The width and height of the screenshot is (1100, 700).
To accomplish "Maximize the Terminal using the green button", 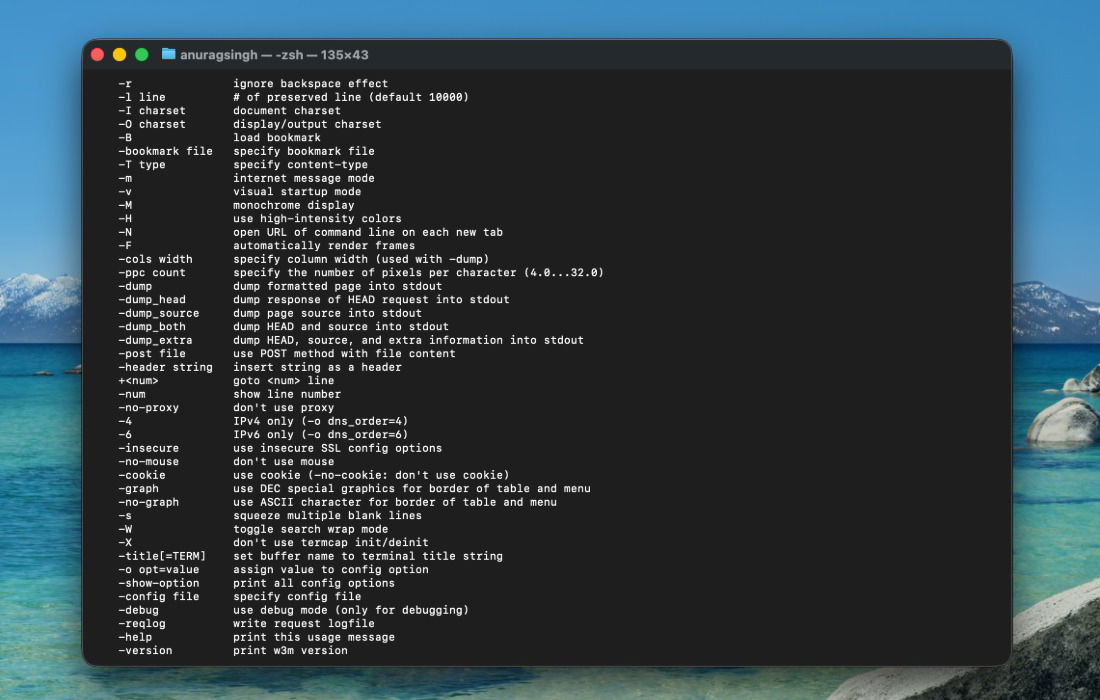I will 142,54.
